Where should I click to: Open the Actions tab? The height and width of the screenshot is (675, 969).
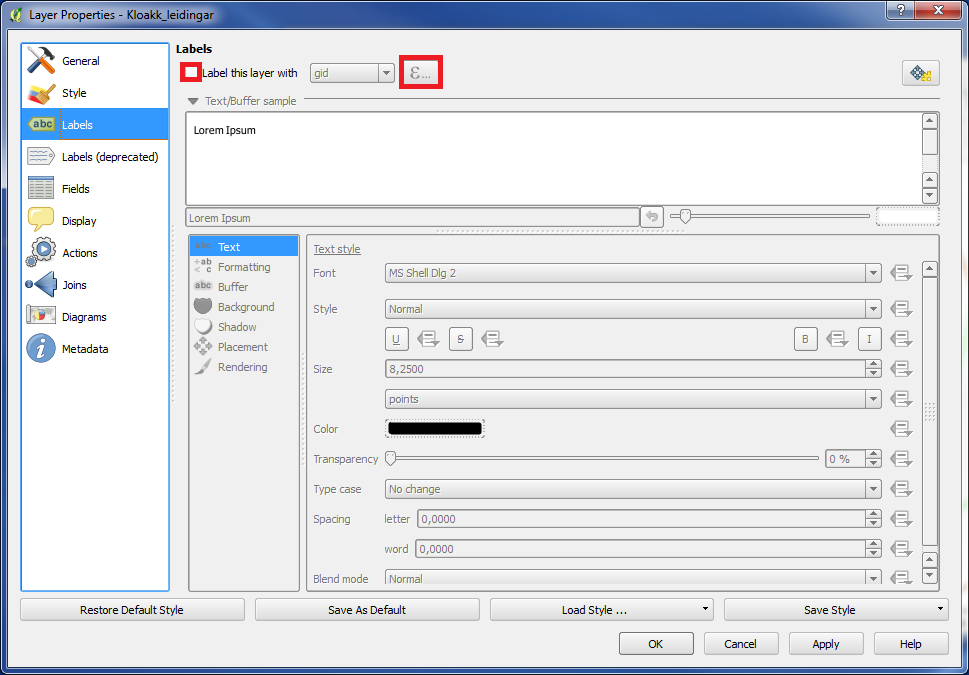click(x=95, y=253)
